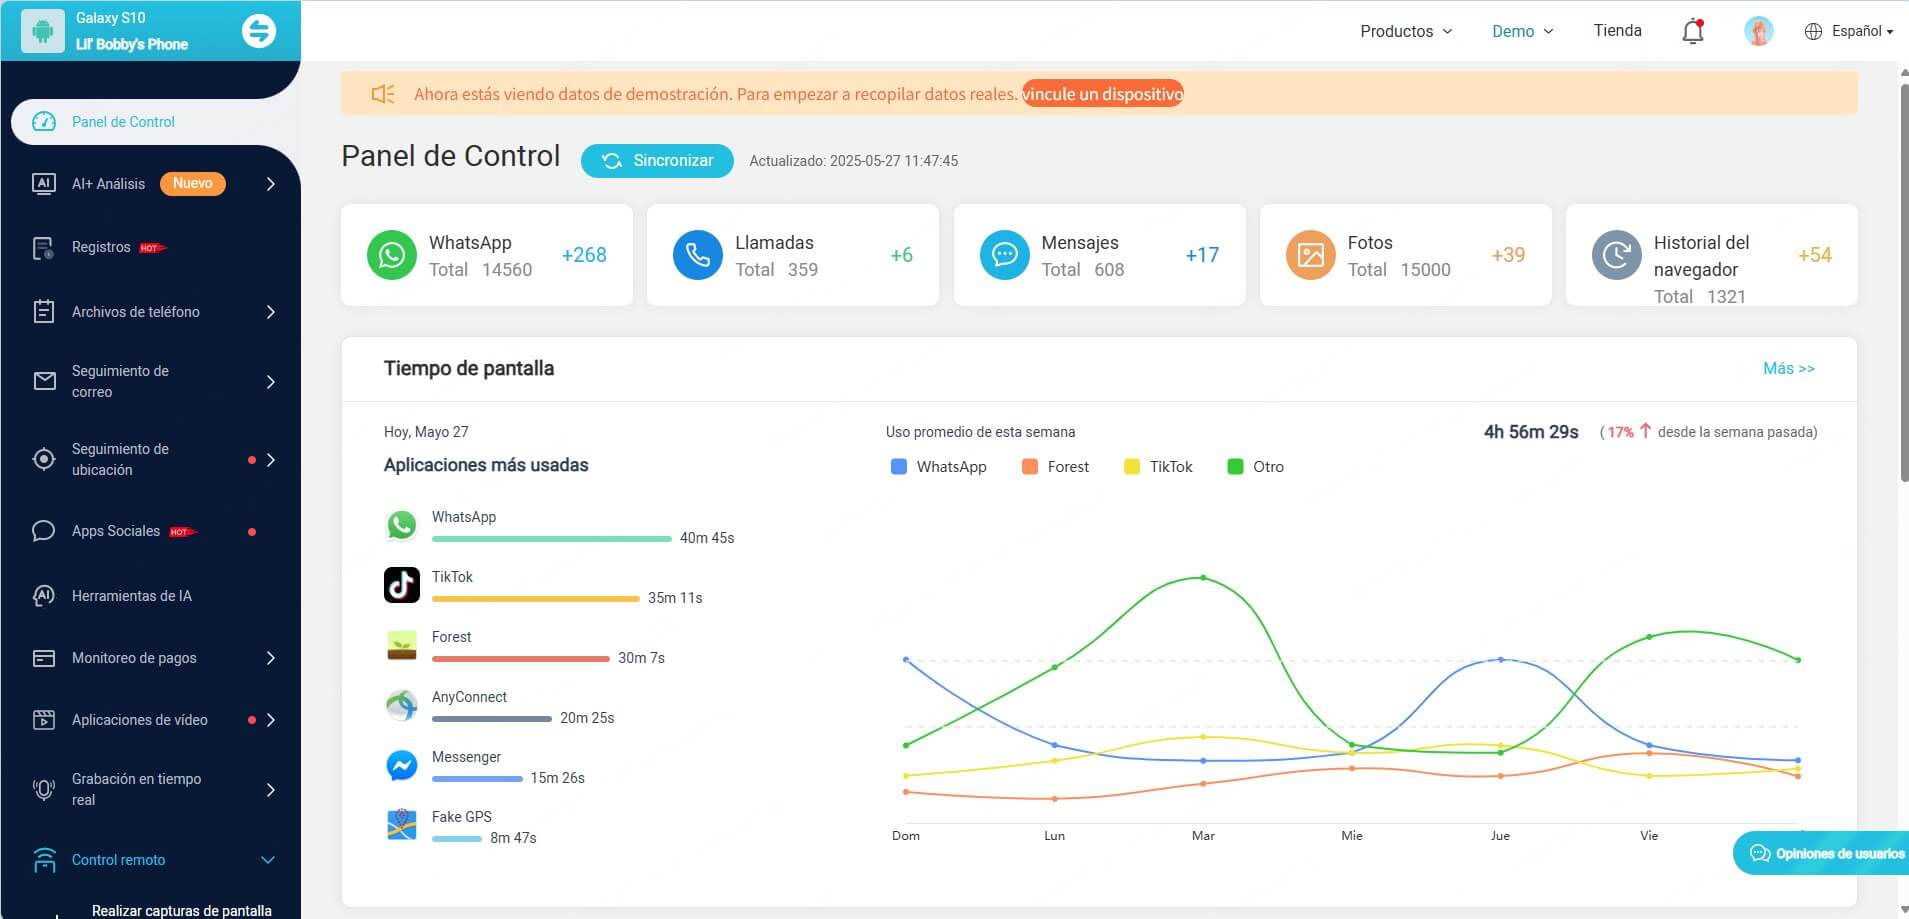Click the Control remoto wifi icon
The height and width of the screenshot is (919, 1909).
point(44,860)
